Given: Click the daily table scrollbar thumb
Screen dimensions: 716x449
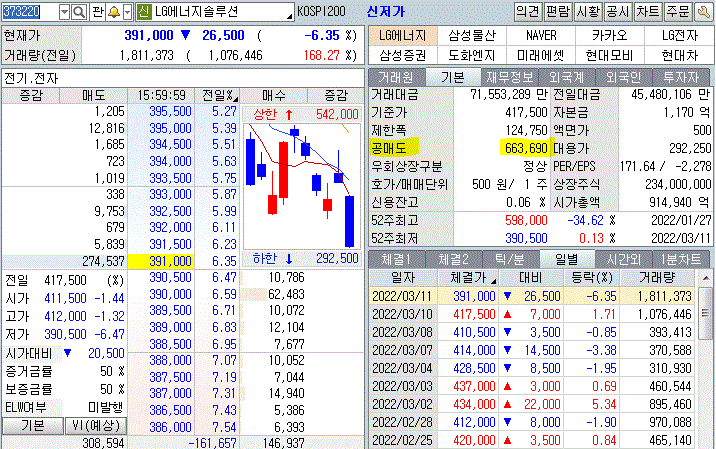Looking at the screenshot, I should coord(706,313).
